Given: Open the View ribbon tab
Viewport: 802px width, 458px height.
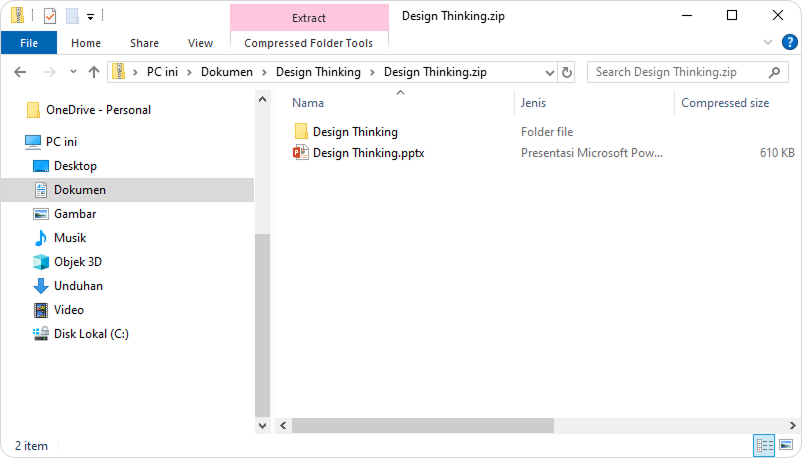Looking at the screenshot, I should 200,43.
